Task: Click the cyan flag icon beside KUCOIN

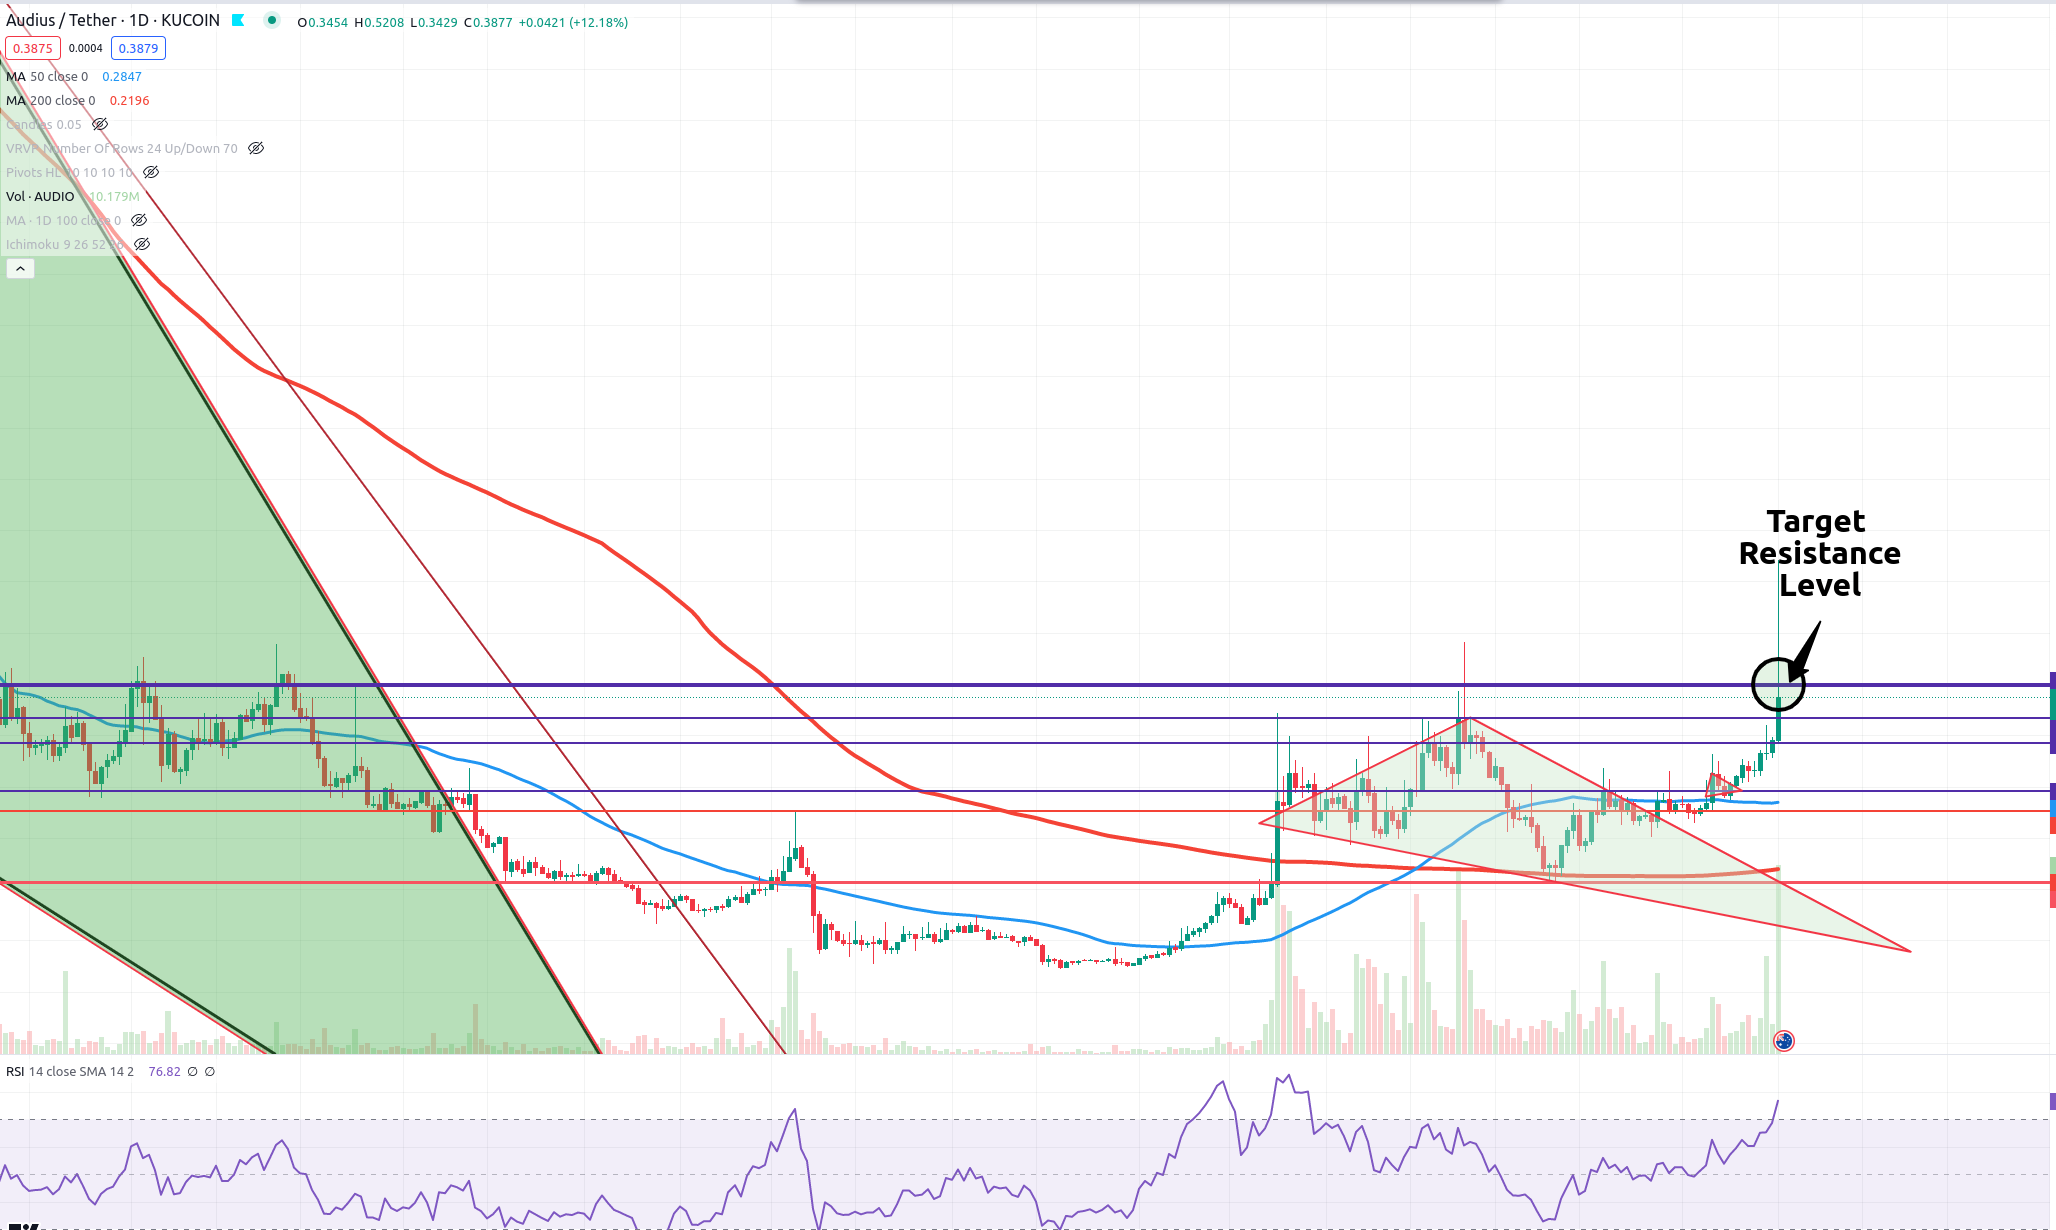Action: [238, 20]
